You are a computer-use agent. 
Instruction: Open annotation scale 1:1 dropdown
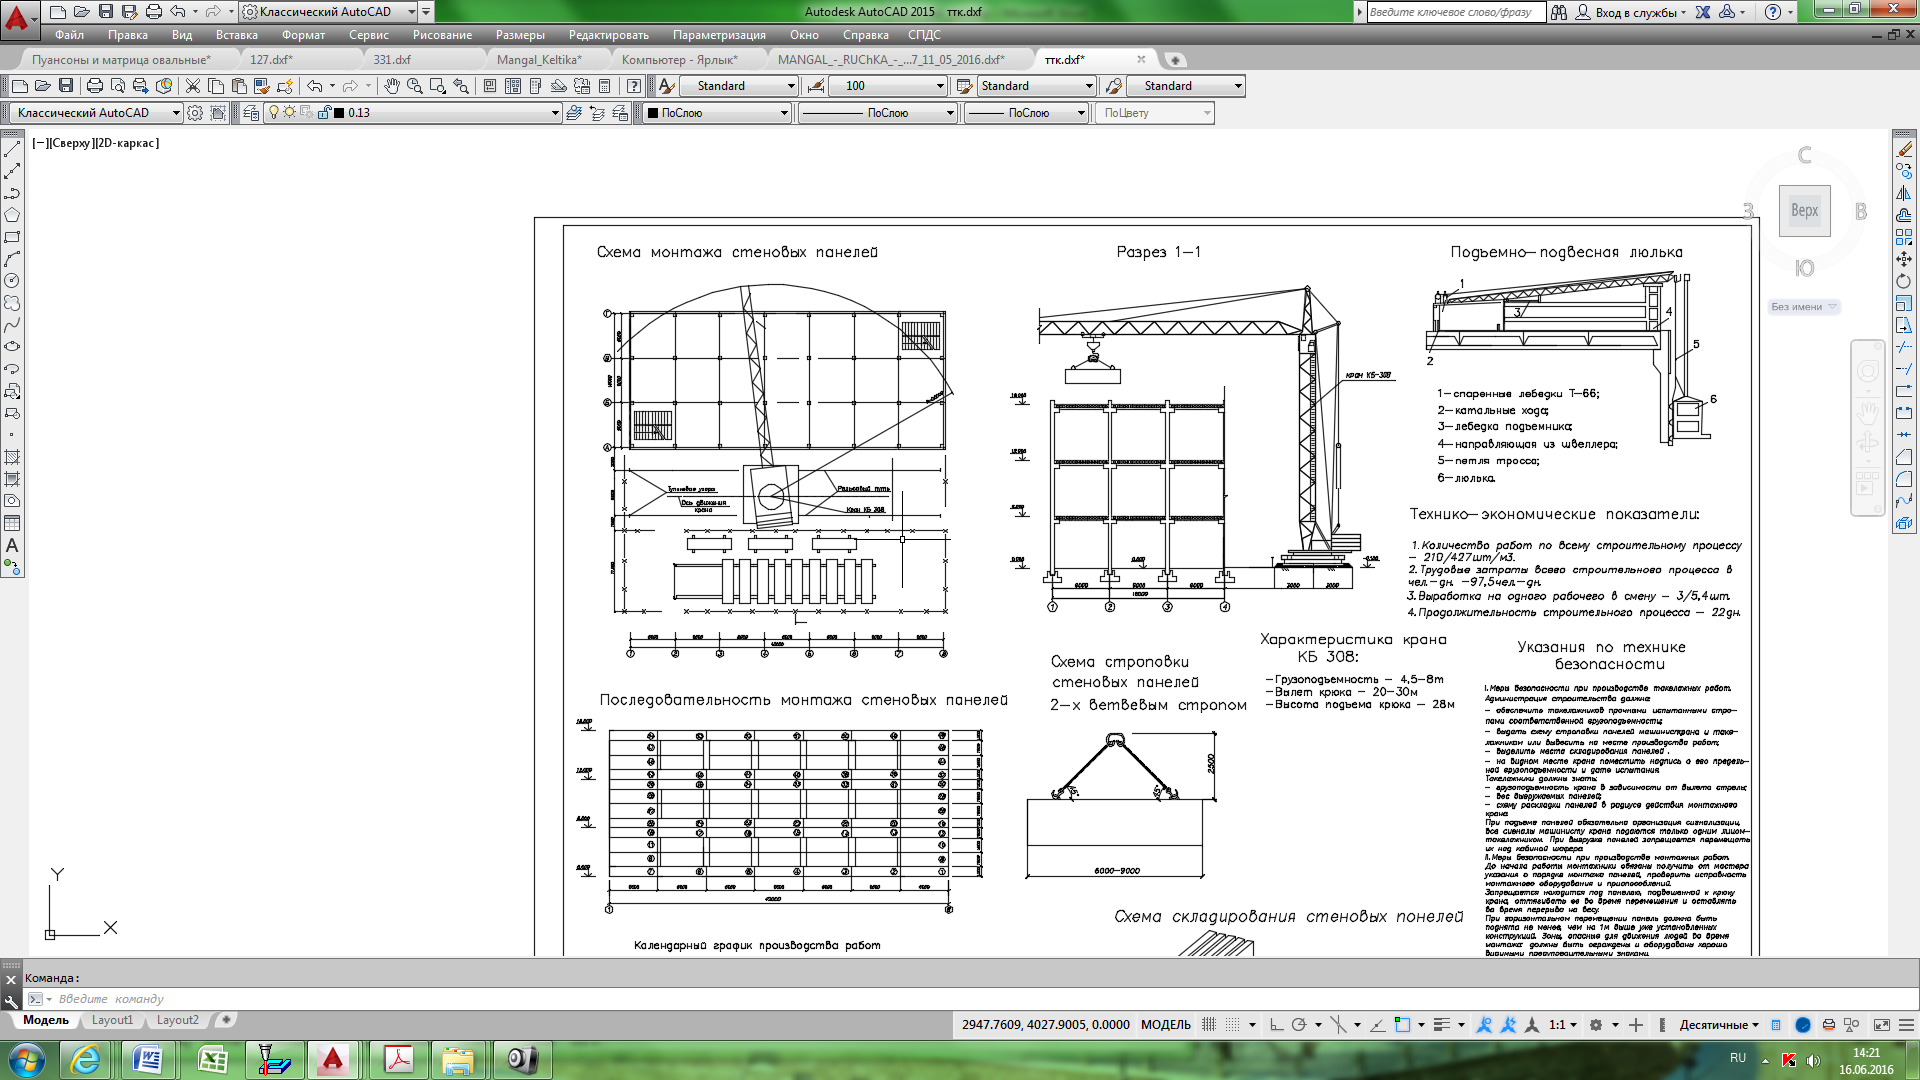(1562, 1024)
